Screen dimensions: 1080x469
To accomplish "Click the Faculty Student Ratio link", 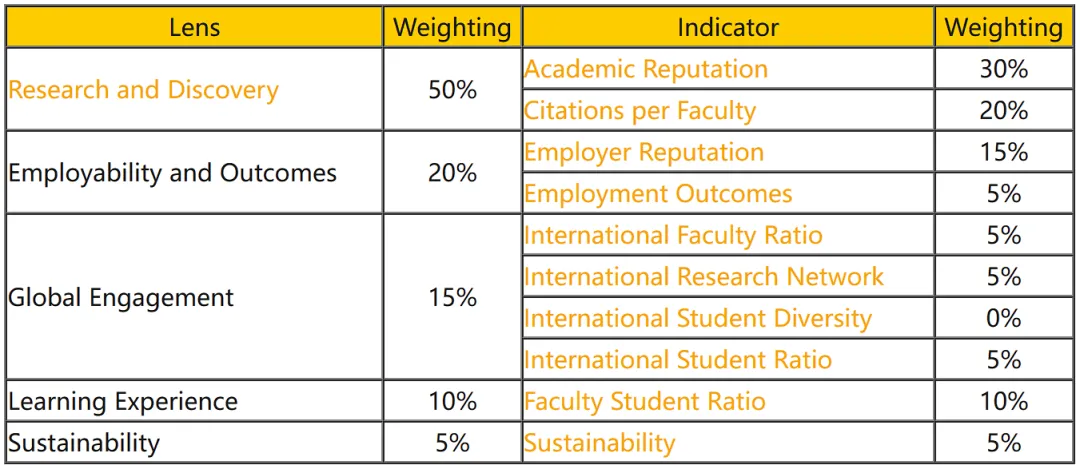I will [x=645, y=401].
